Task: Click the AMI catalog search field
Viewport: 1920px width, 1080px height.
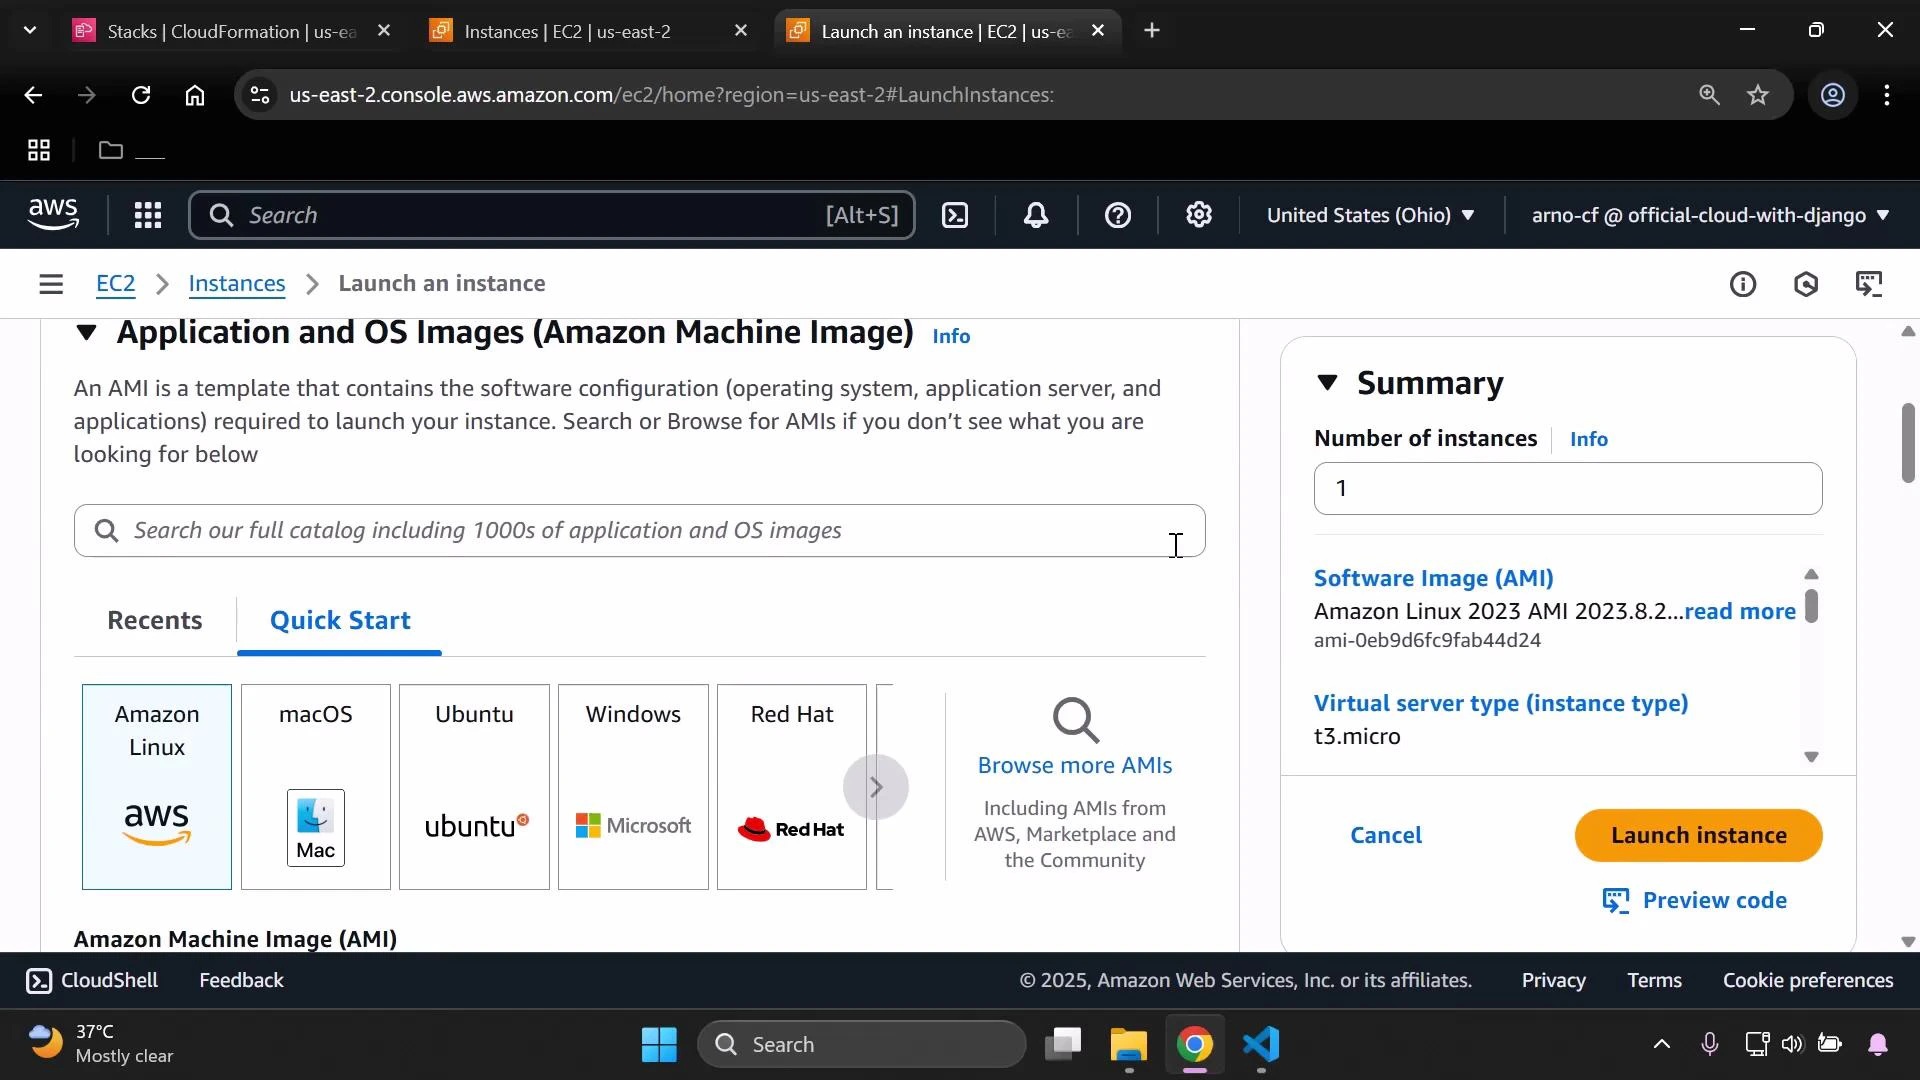Action: 640,531
